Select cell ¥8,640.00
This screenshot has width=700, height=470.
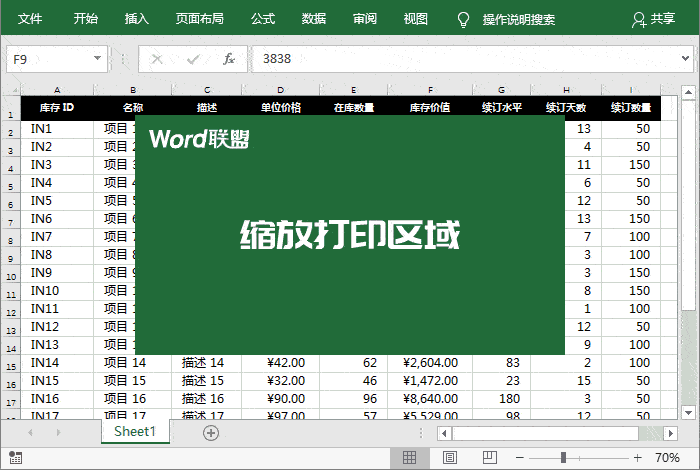(430, 399)
